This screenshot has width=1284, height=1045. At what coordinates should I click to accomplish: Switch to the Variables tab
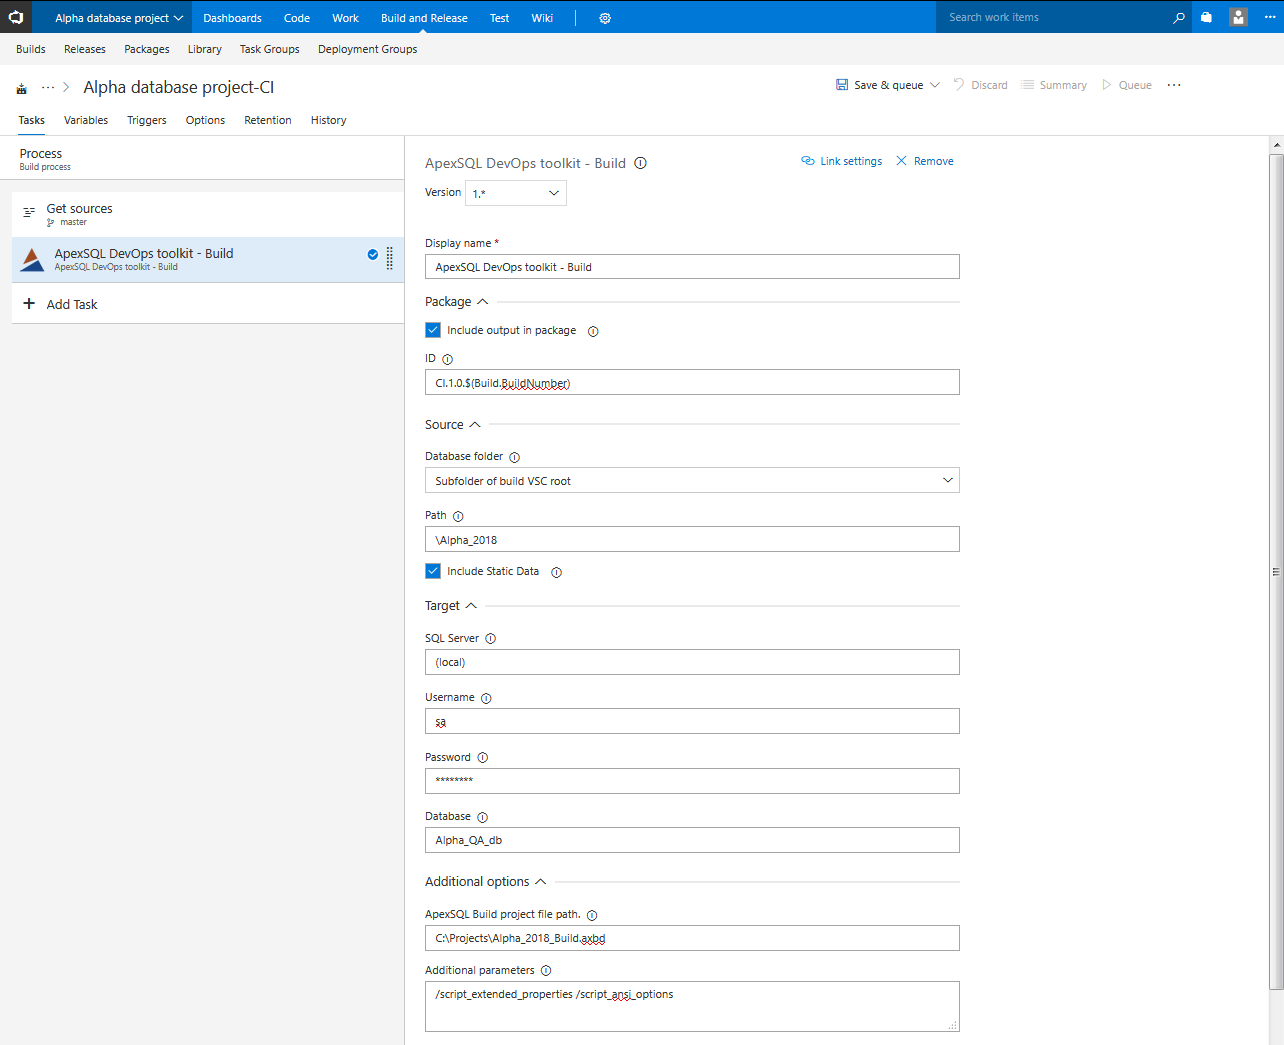[x=86, y=120]
